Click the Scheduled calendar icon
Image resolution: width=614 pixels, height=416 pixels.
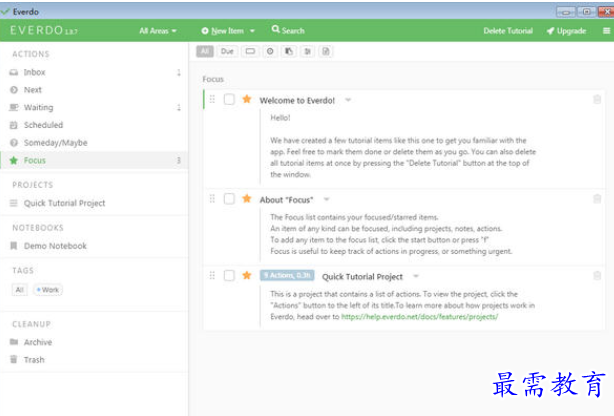click(14, 125)
